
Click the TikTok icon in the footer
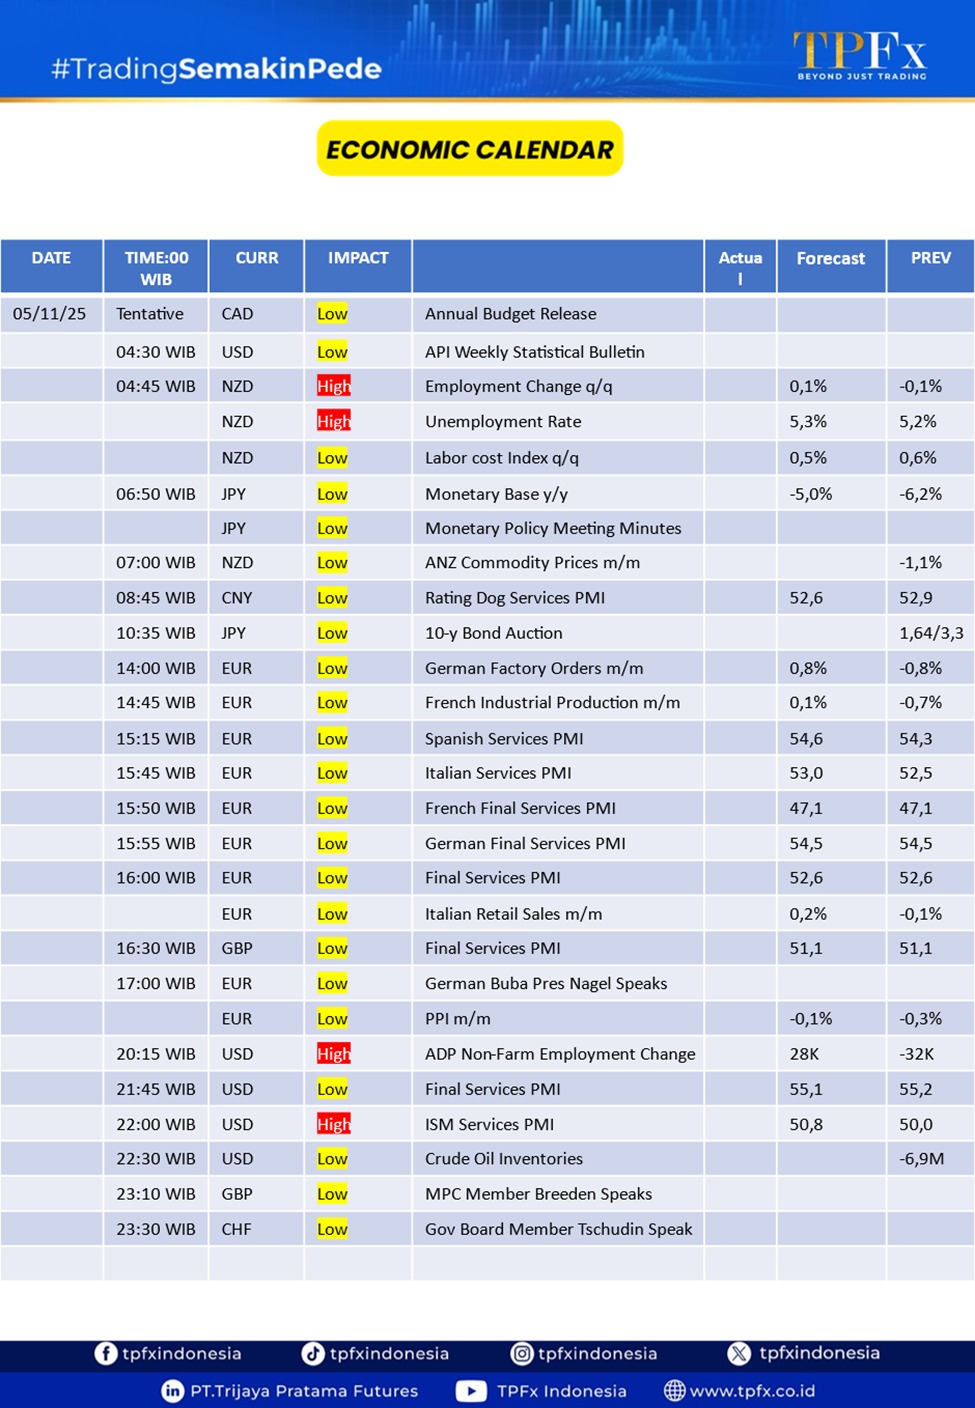pos(313,1353)
